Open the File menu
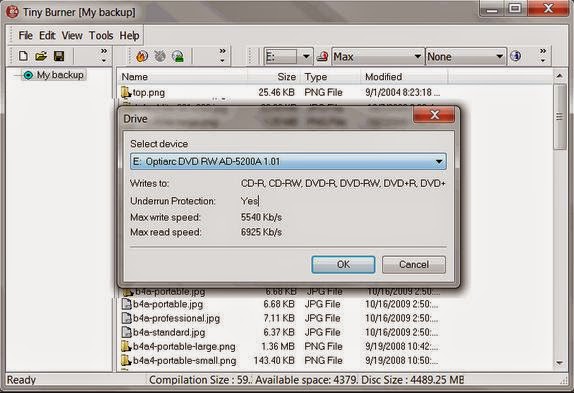This screenshot has height=393, width=574. point(26,35)
